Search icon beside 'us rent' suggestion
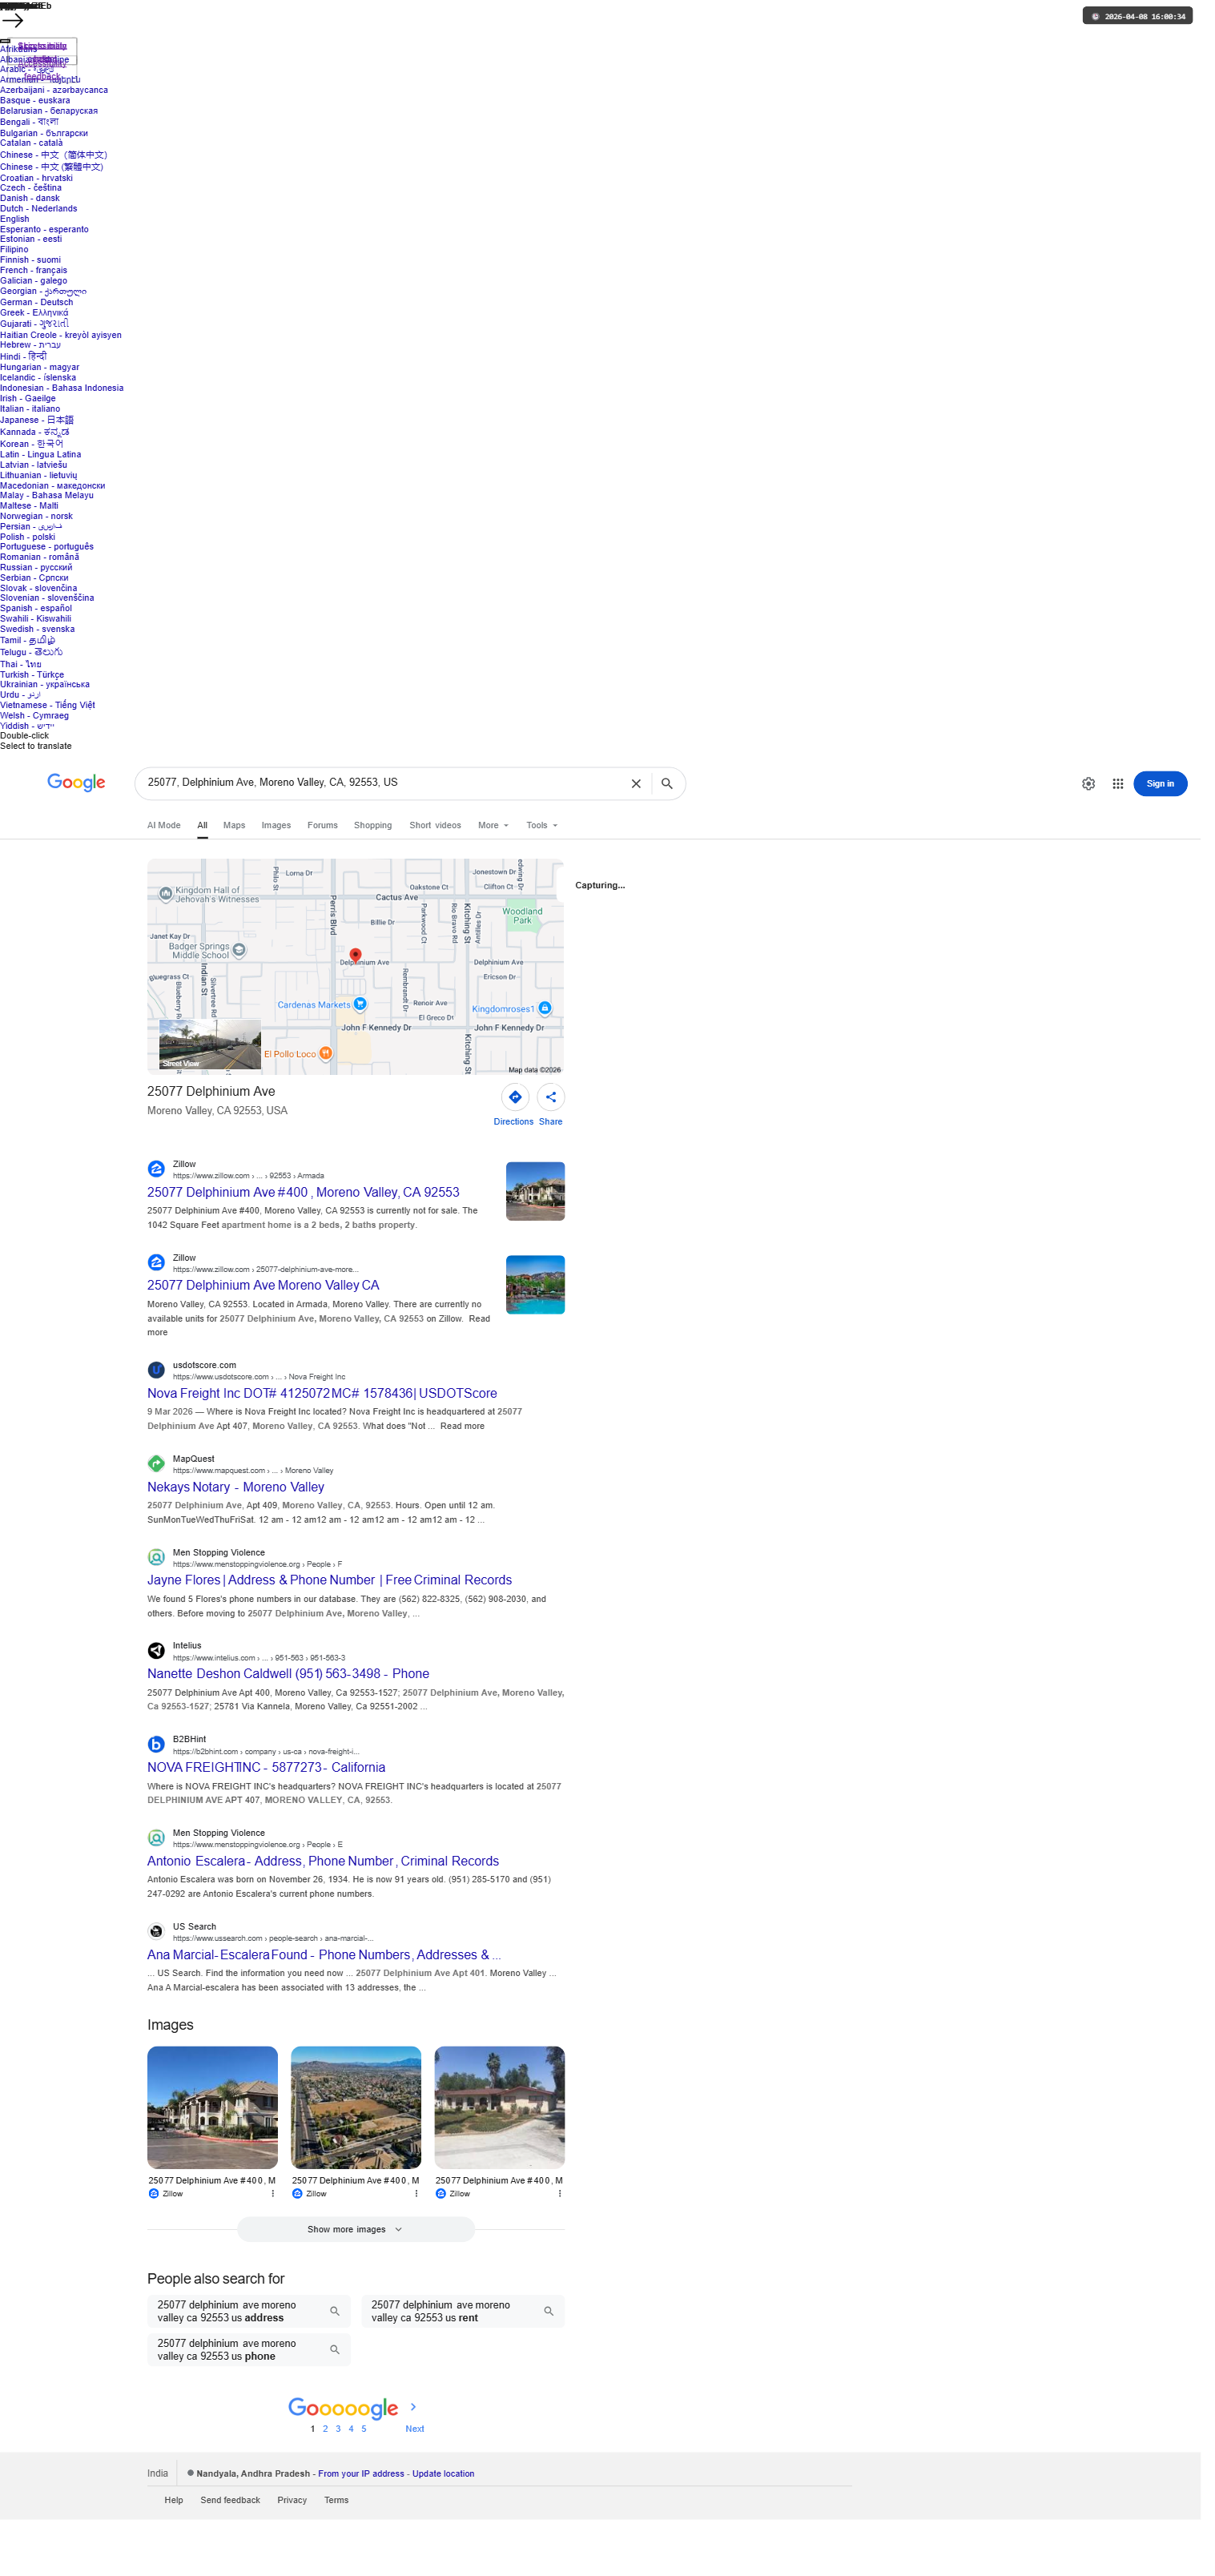The height and width of the screenshot is (2576, 1215). pyautogui.click(x=549, y=2311)
